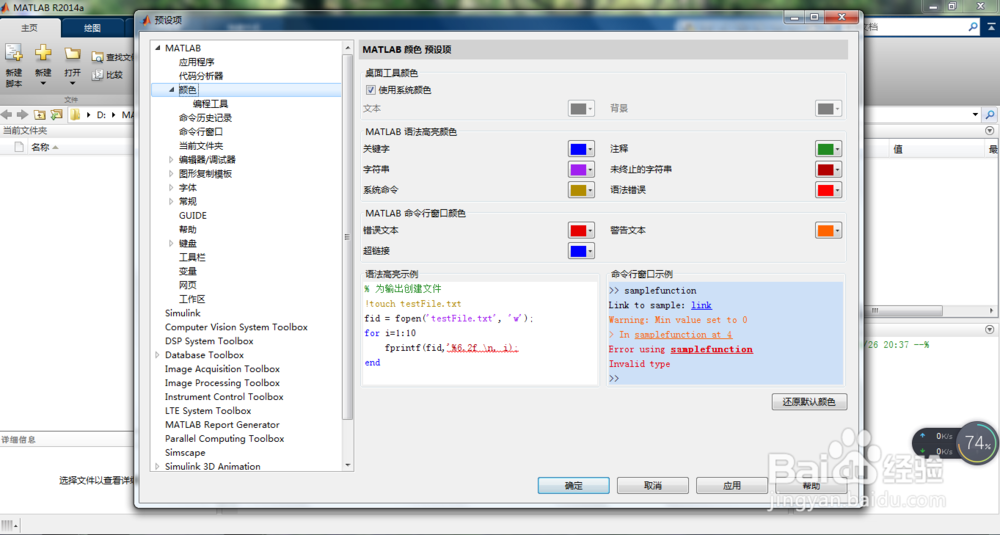Open Strings color dropdown (purple swatch)
This screenshot has height=535, width=1000.
tap(581, 170)
